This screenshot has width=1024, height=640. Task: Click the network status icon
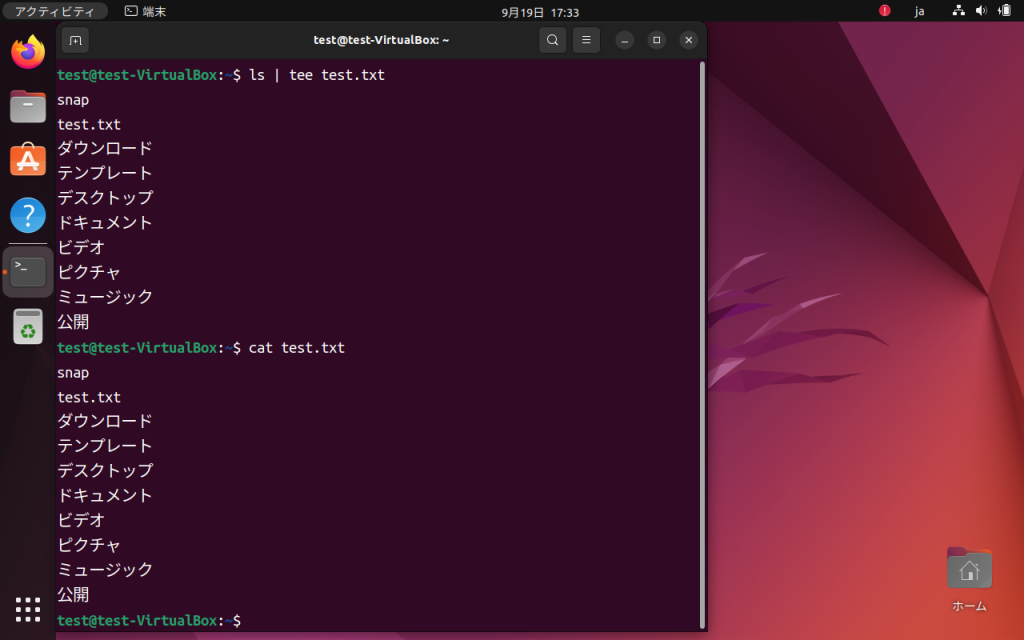tap(958, 10)
